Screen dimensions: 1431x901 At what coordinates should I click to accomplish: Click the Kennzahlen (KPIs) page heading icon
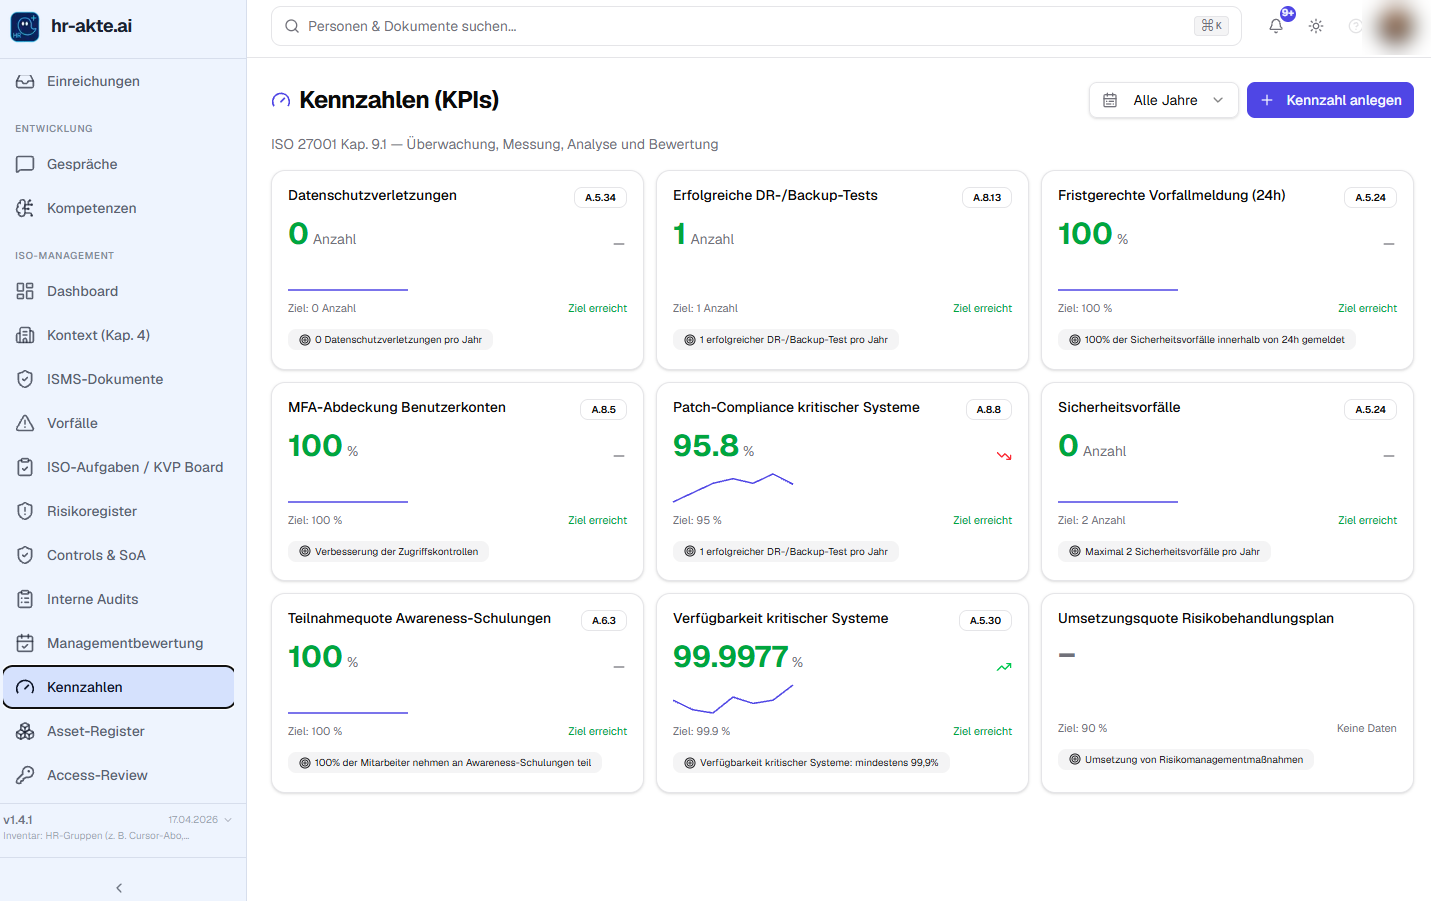(x=281, y=100)
